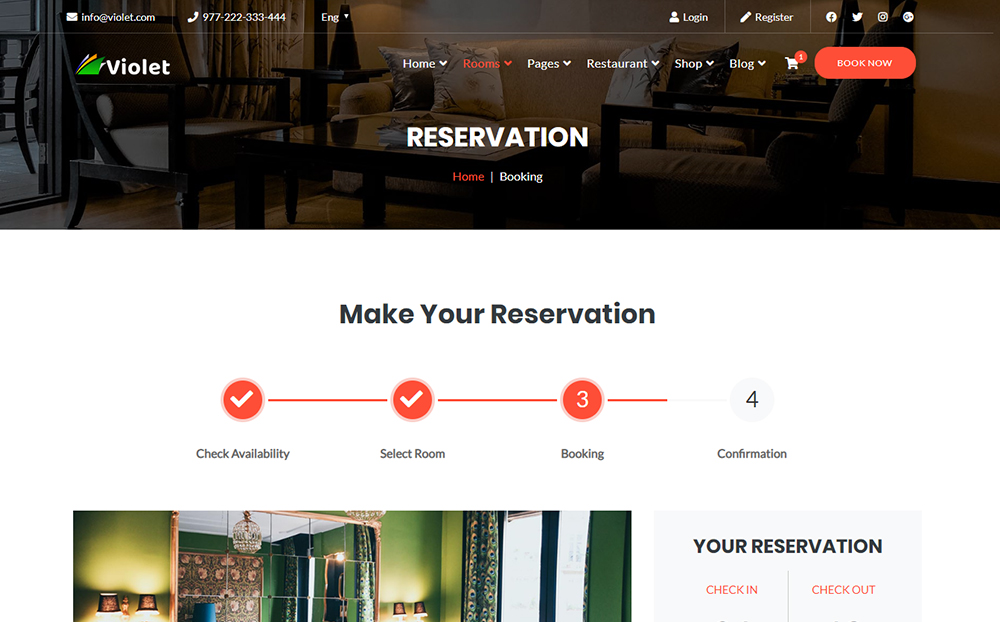
Task: Follow the Home breadcrumb link
Action: [468, 177]
